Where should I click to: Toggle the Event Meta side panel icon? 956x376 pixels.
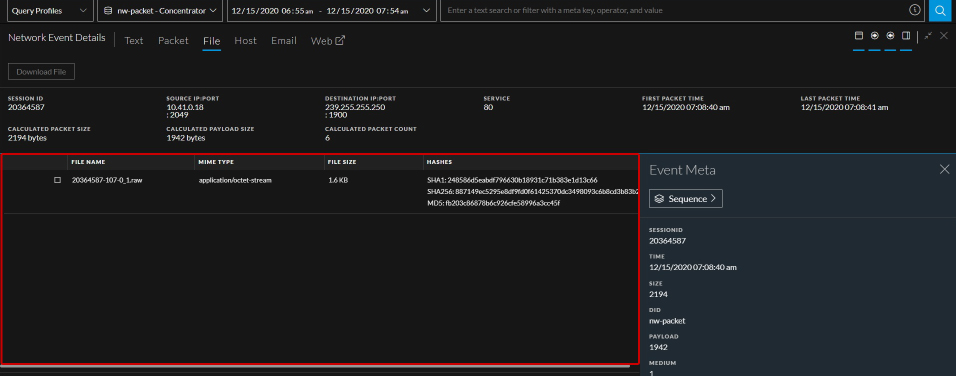[906, 36]
